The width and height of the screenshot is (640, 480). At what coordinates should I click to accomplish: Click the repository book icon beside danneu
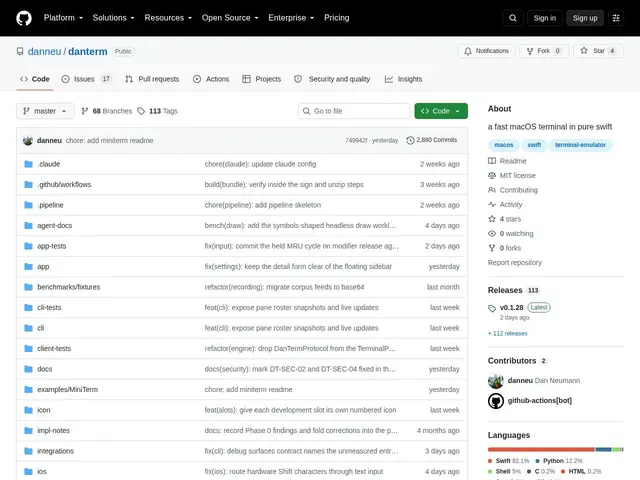pos(20,51)
